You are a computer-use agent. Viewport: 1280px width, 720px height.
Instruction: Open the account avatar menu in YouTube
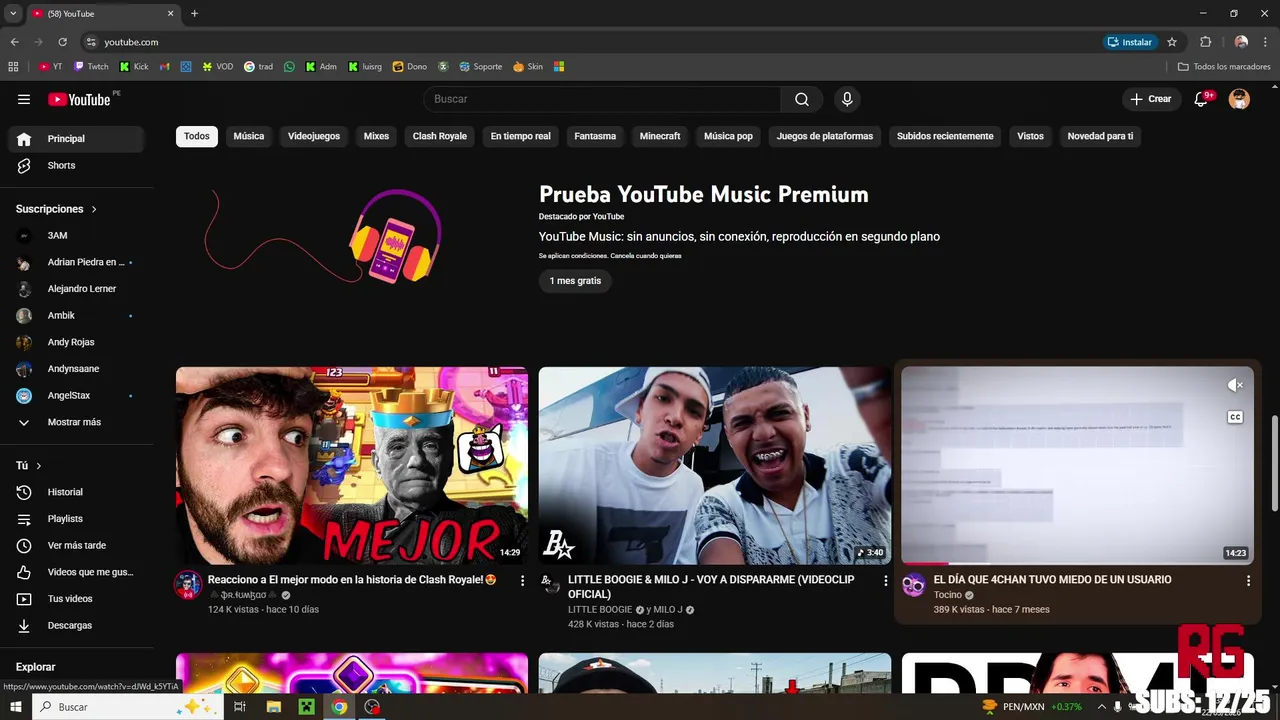[x=1239, y=99]
